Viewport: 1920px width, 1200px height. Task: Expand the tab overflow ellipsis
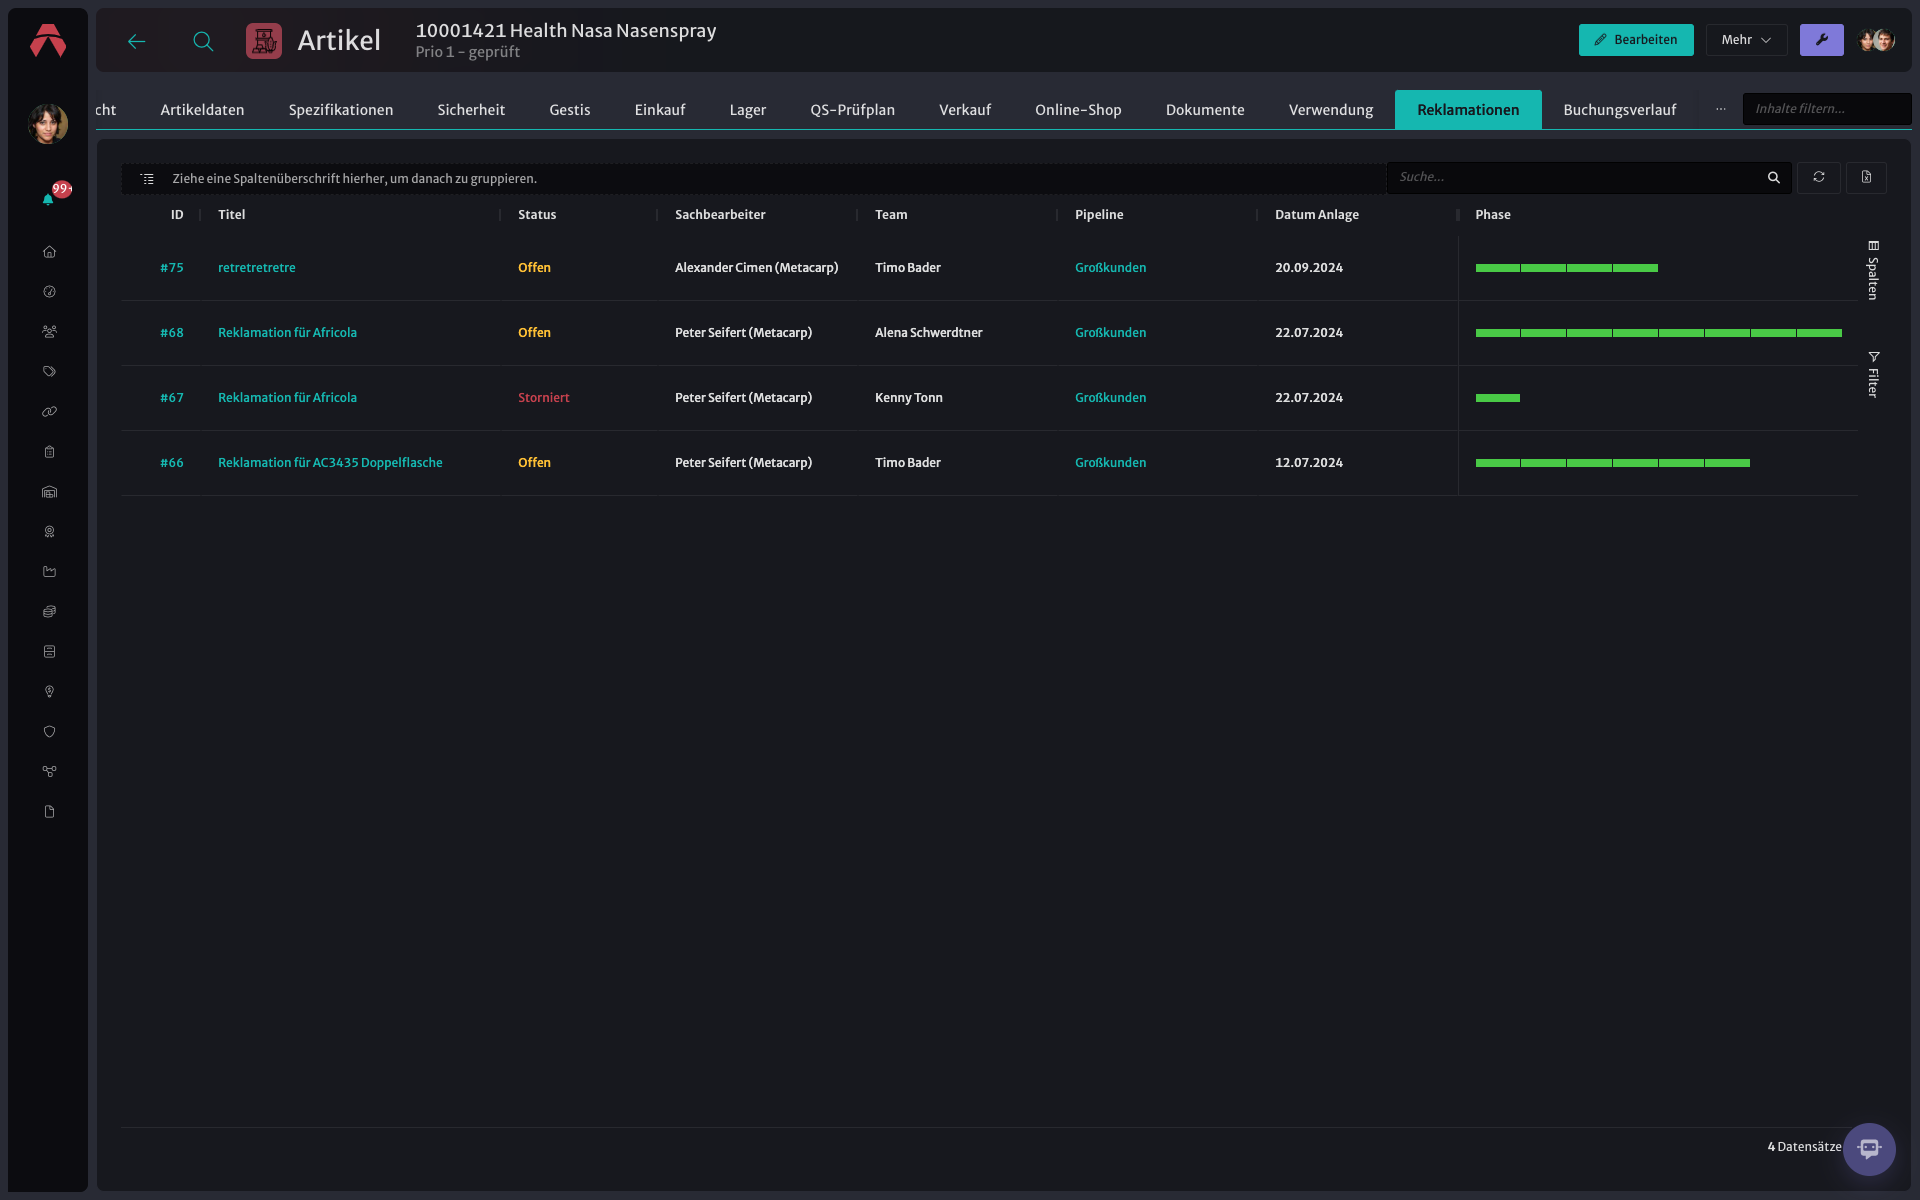pos(1721,109)
